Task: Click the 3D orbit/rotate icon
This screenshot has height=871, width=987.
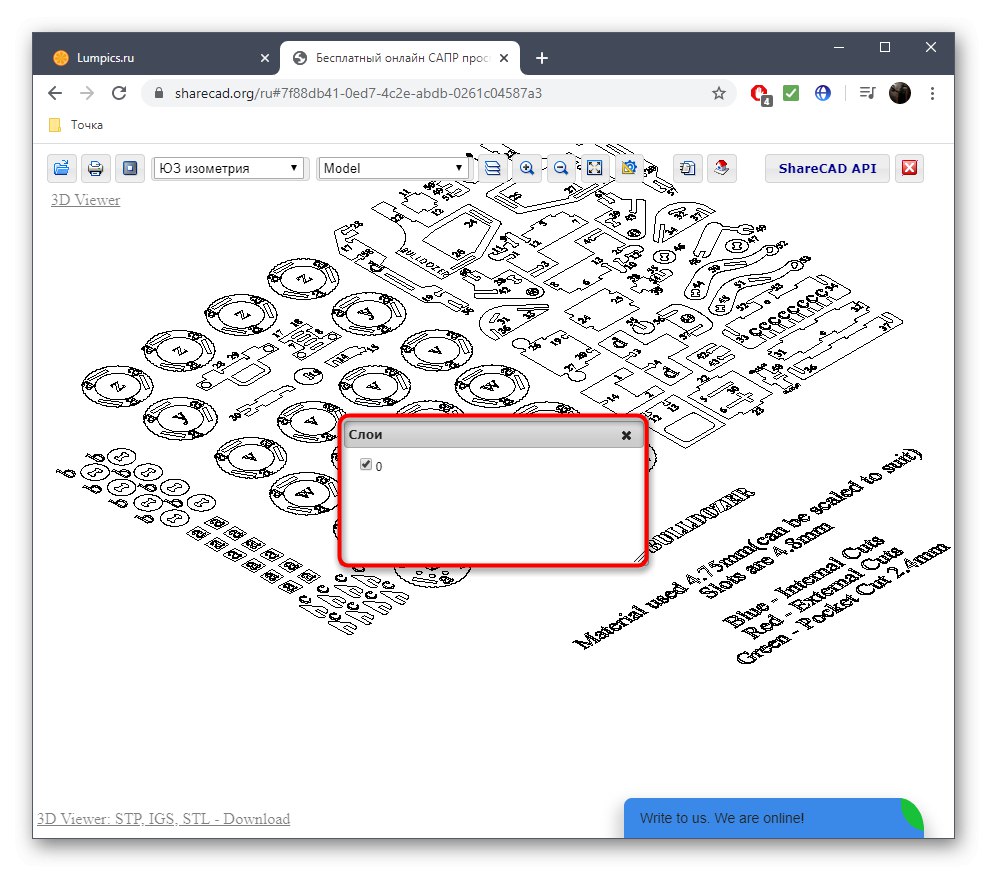Action: (x=629, y=168)
